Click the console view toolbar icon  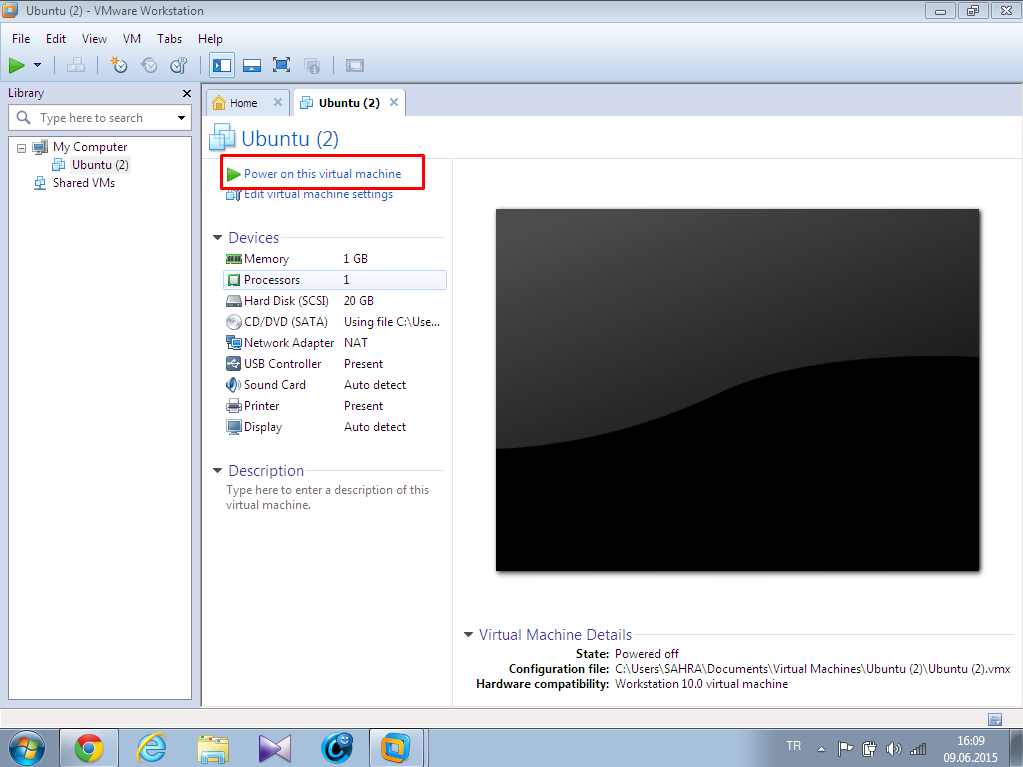[x=354, y=65]
